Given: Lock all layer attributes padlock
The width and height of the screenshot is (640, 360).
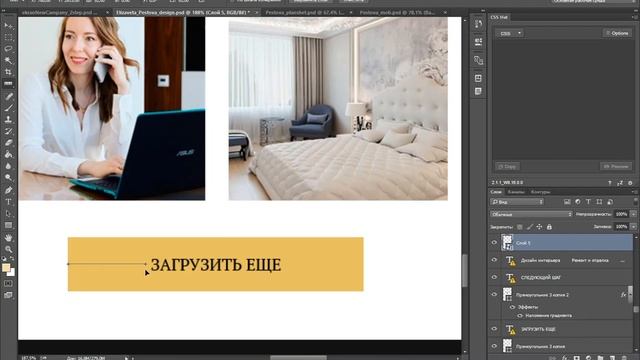Looking at the screenshot, I should tap(549, 227).
